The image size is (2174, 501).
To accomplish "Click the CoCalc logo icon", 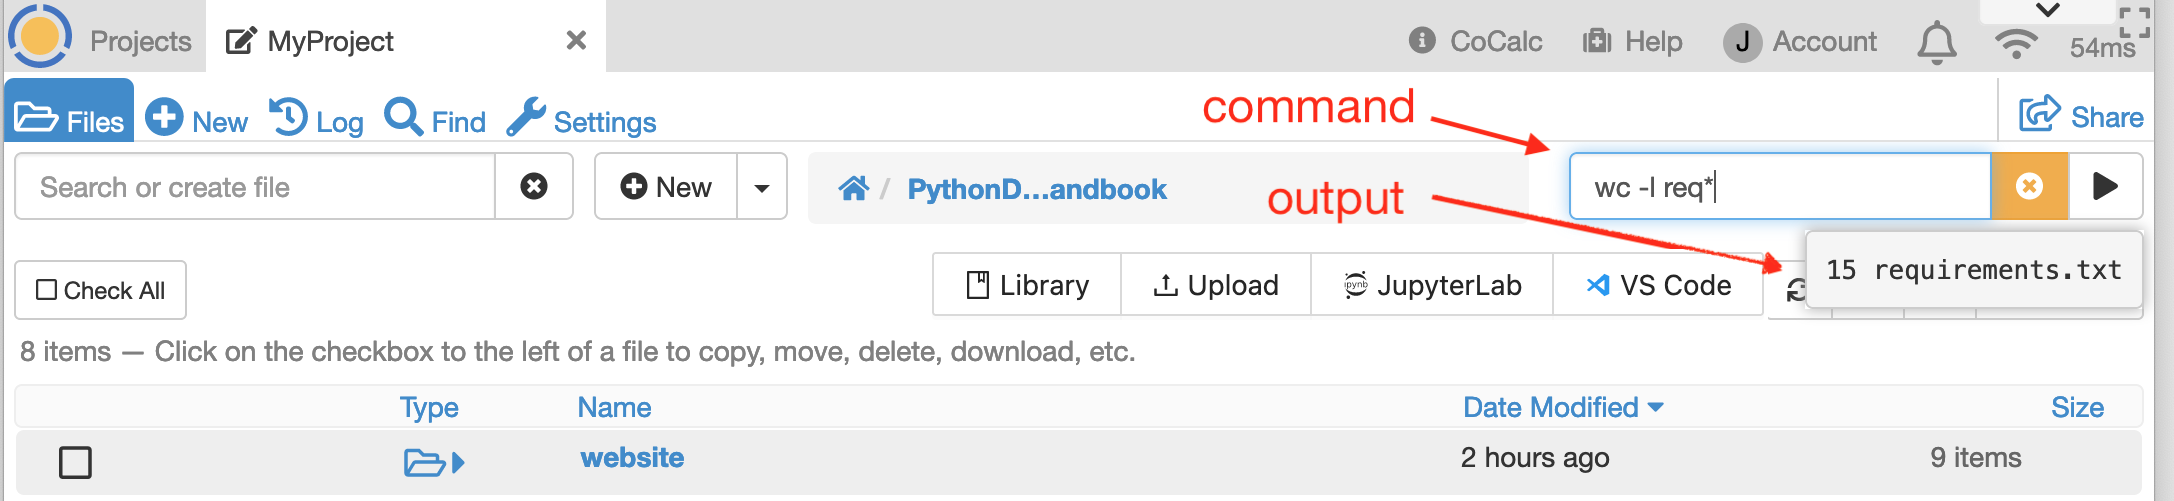I will click(40, 36).
